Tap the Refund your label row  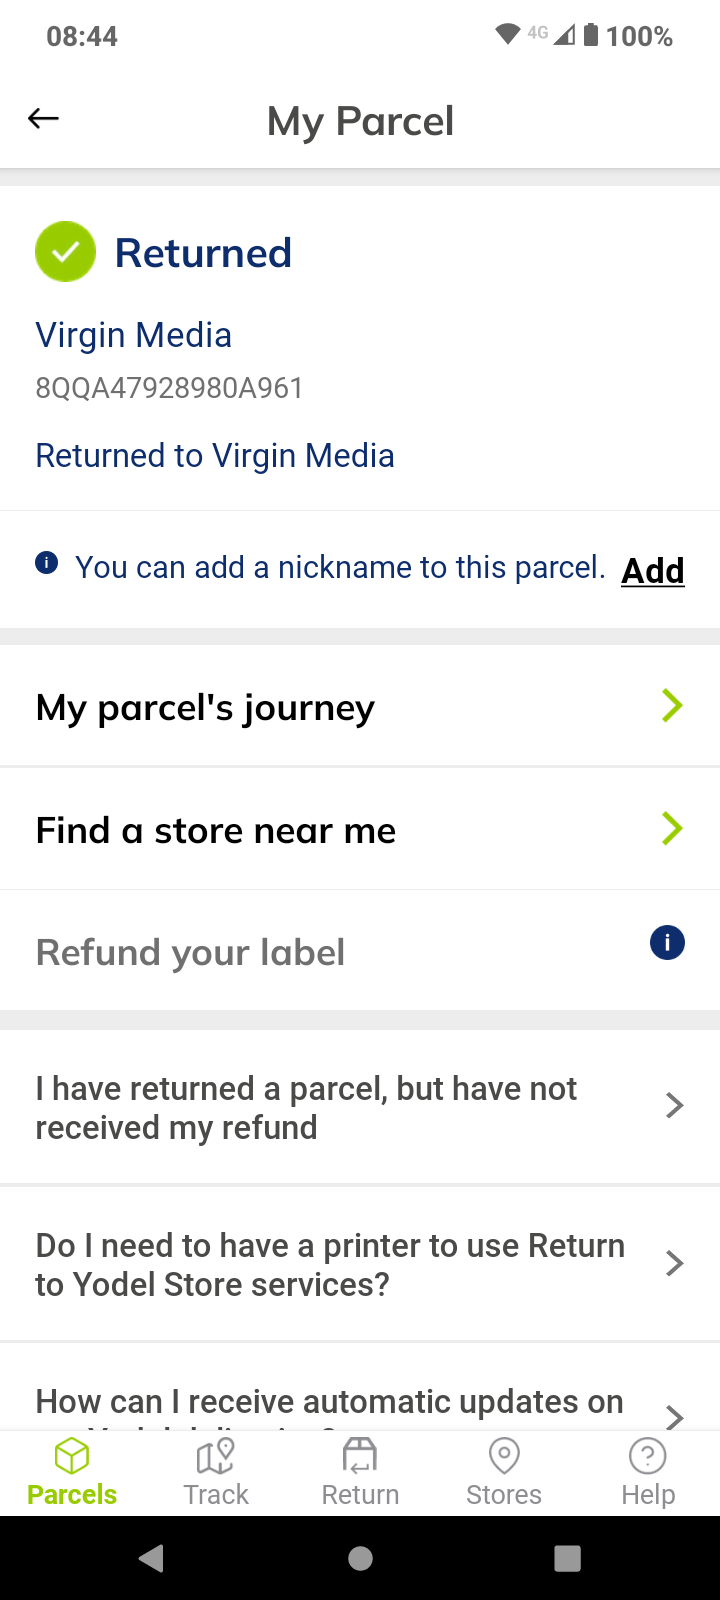360,951
